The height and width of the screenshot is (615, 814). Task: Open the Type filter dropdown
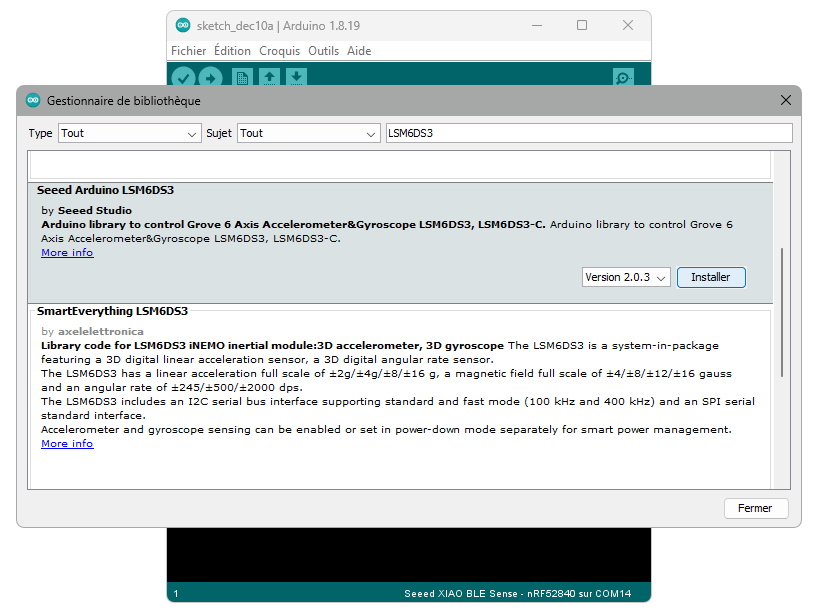coord(130,133)
